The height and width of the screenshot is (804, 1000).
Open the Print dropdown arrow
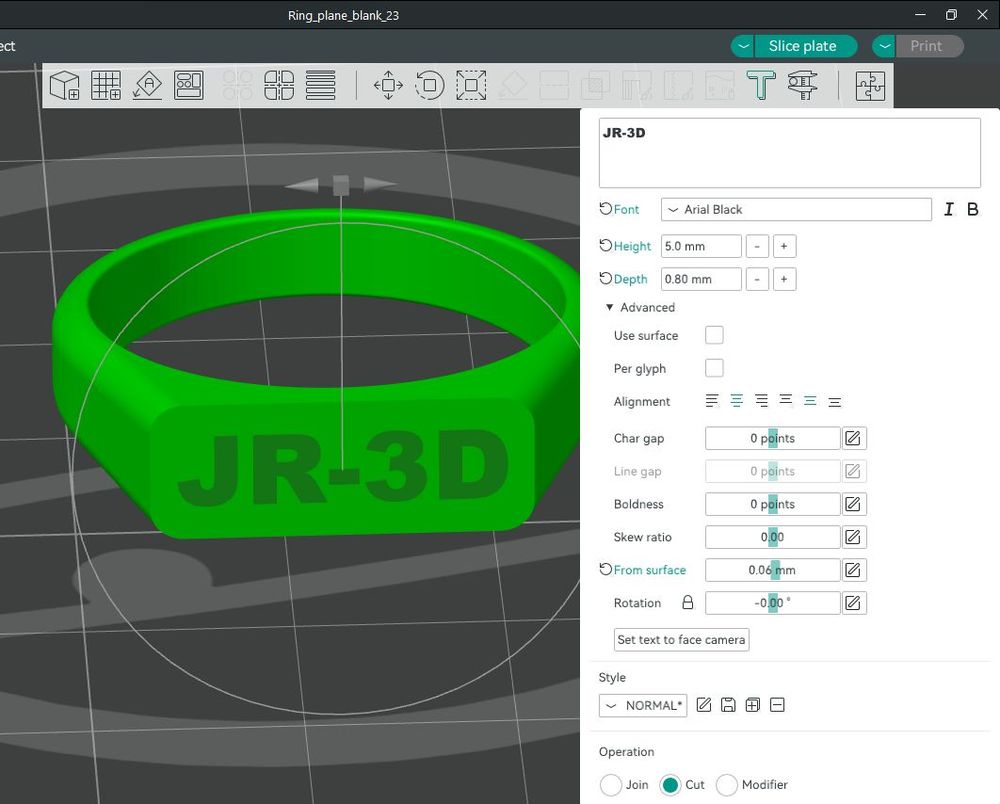tap(884, 46)
